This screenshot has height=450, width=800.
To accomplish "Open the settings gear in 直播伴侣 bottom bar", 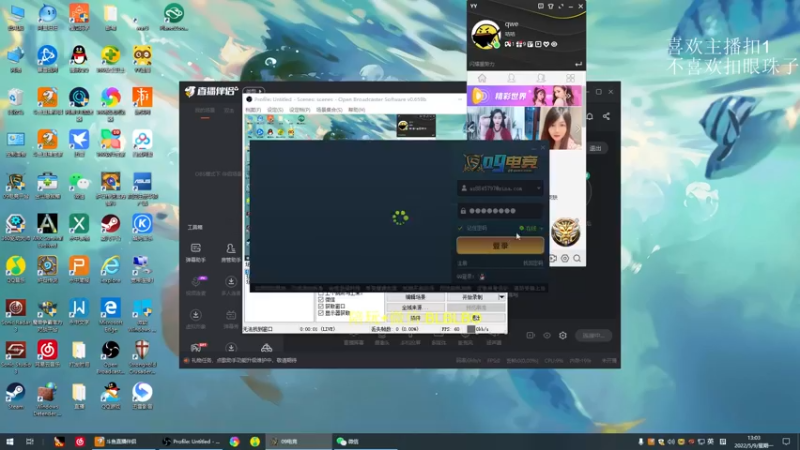I will click(563, 335).
